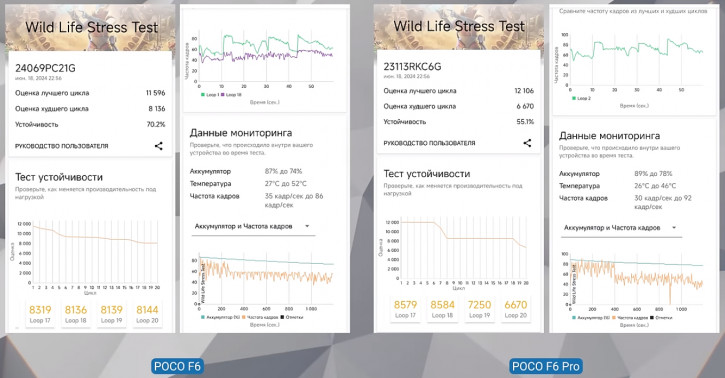Click the POCO F6 Pro label badge
725x378 pixels.
click(x=546, y=366)
